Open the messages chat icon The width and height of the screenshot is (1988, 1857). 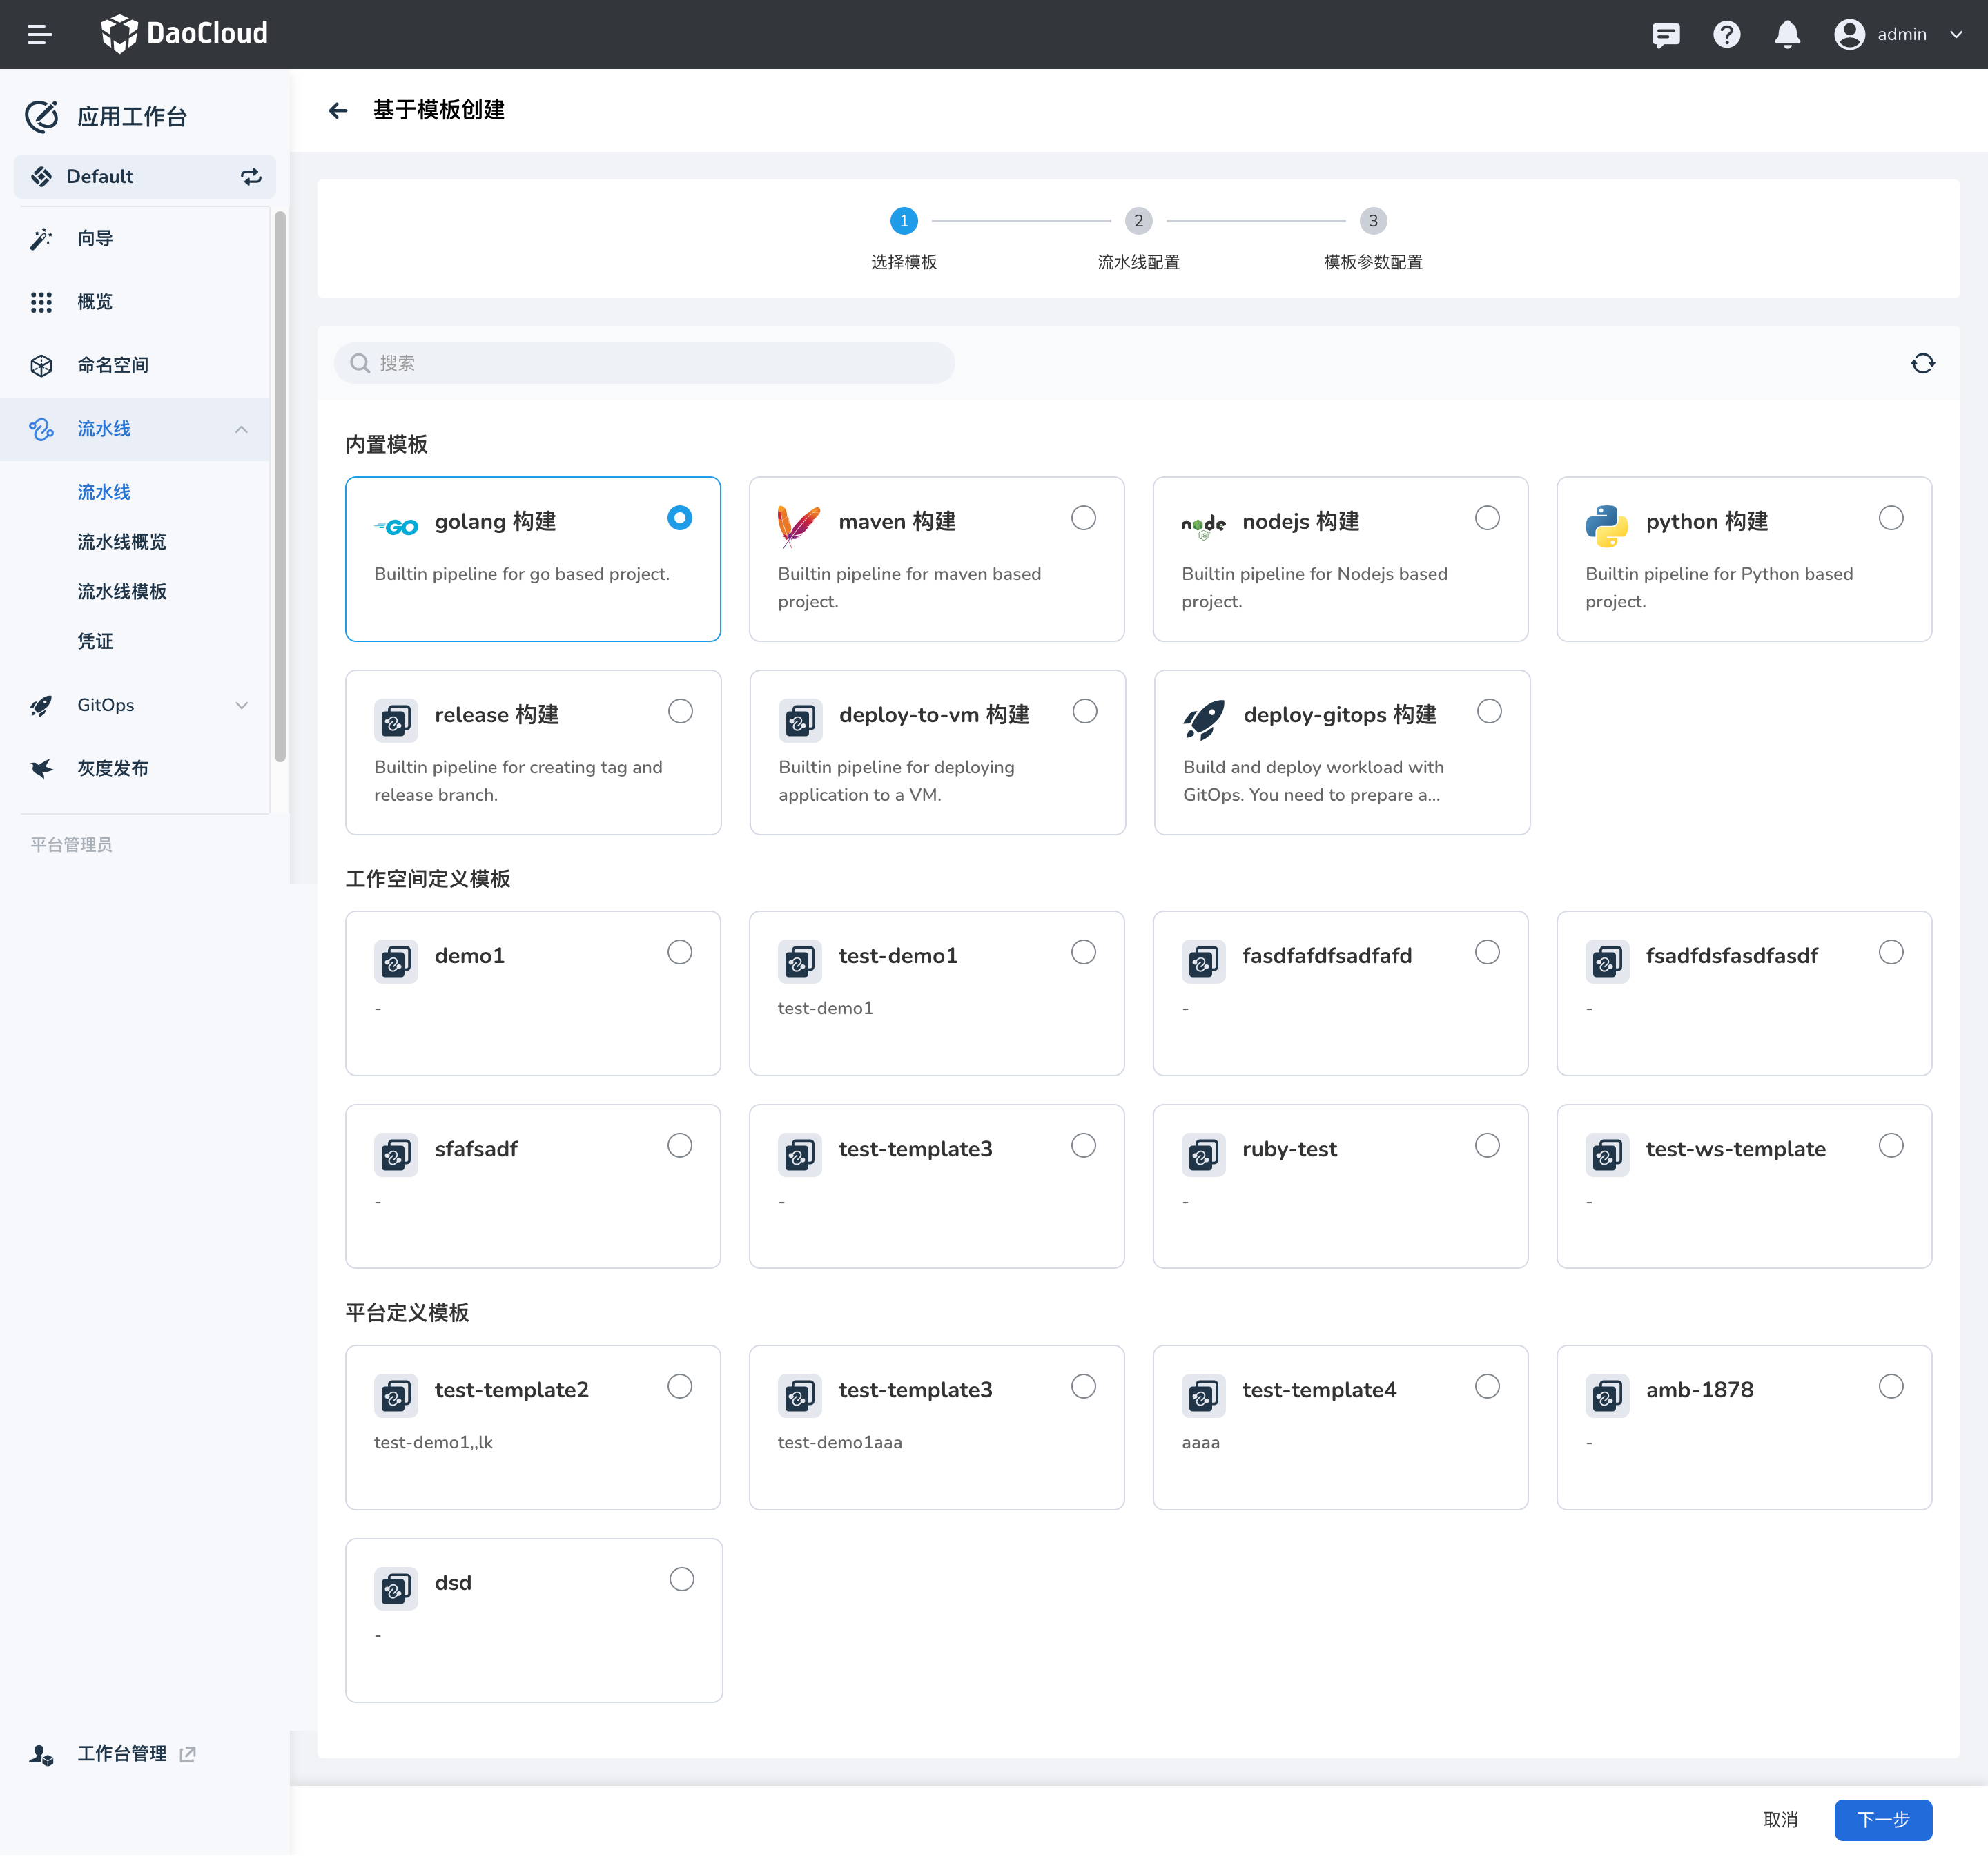click(1665, 35)
